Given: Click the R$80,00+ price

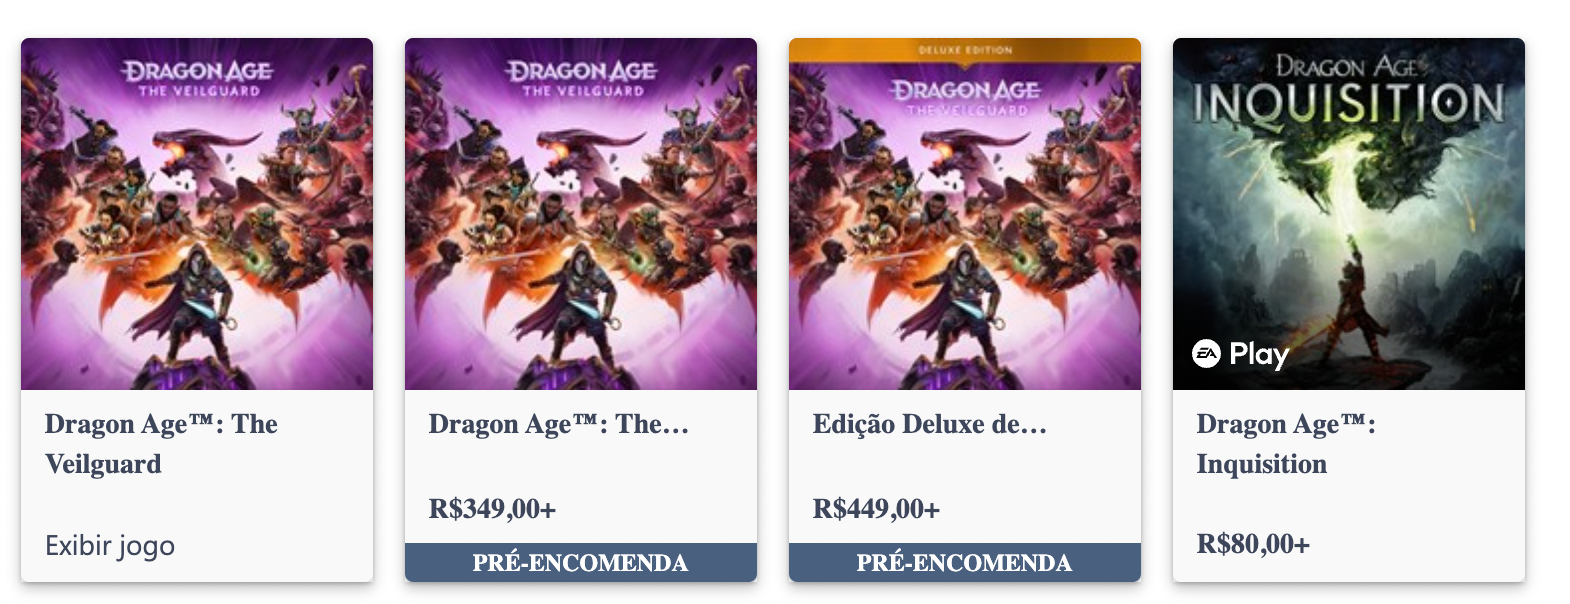Looking at the screenshot, I should tap(1253, 544).
